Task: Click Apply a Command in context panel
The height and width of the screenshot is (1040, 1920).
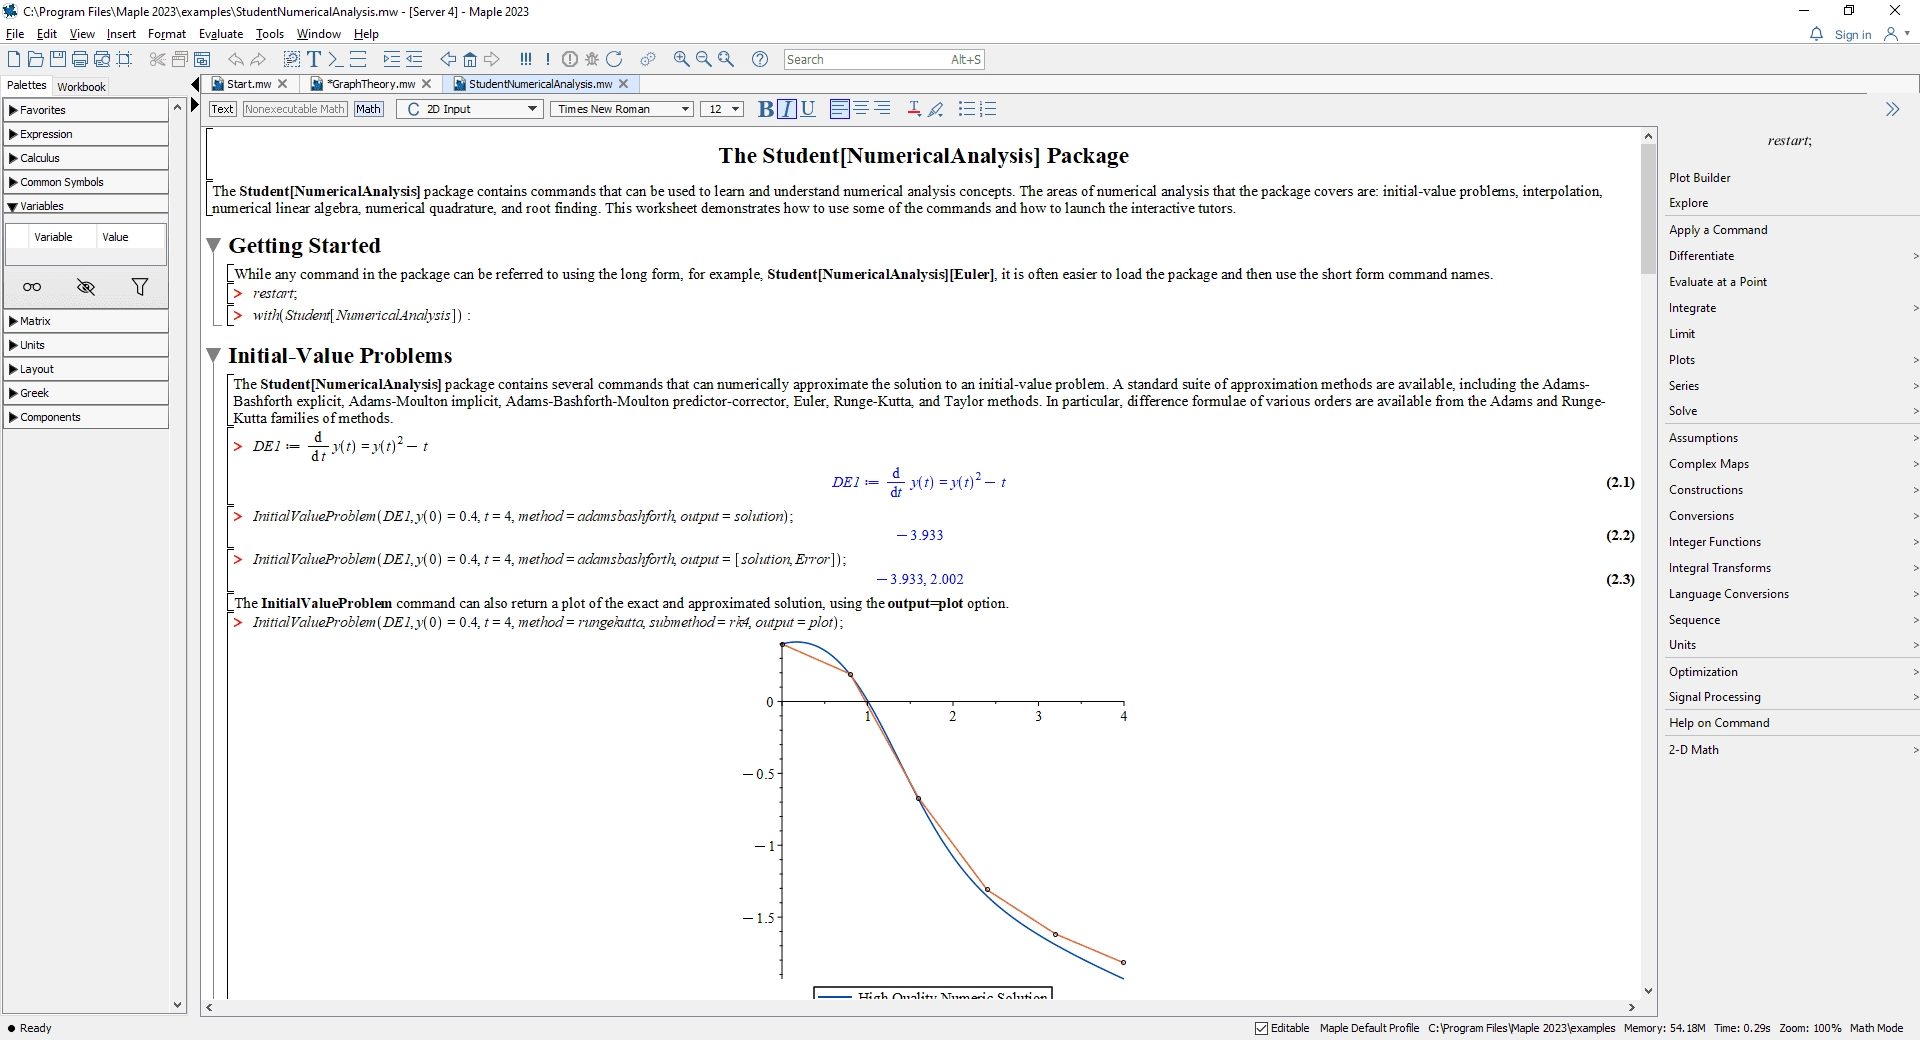Action: [1718, 230]
